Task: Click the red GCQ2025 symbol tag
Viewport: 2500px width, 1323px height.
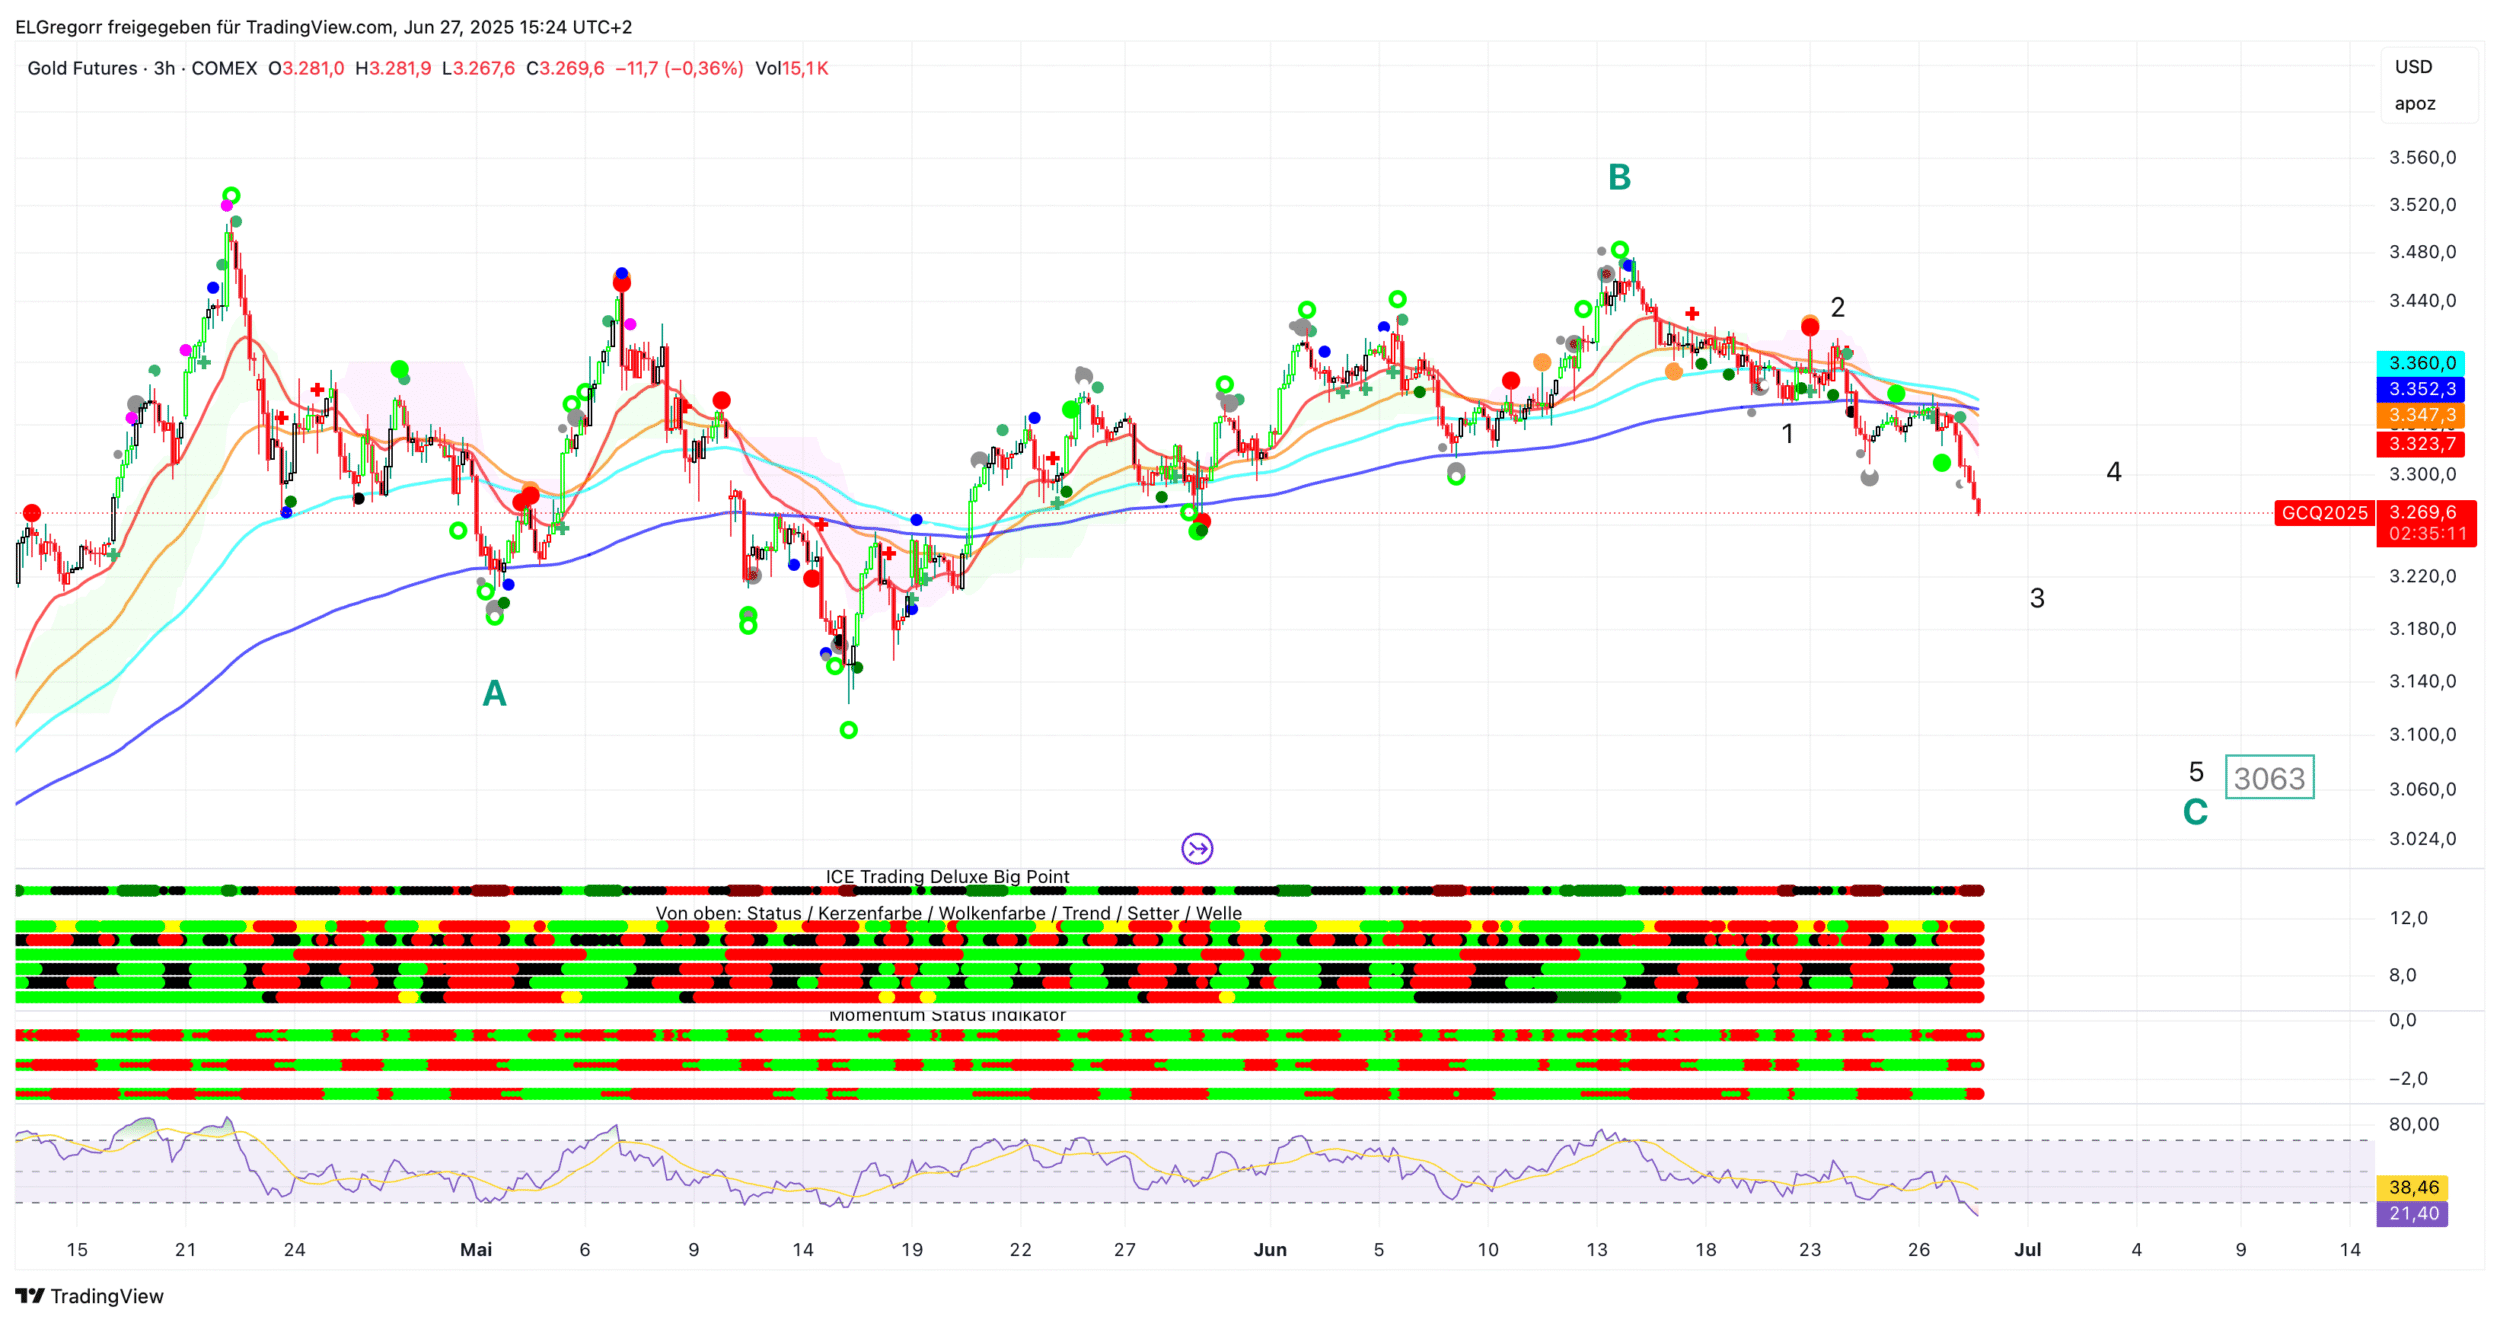Action: coord(2324,513)
